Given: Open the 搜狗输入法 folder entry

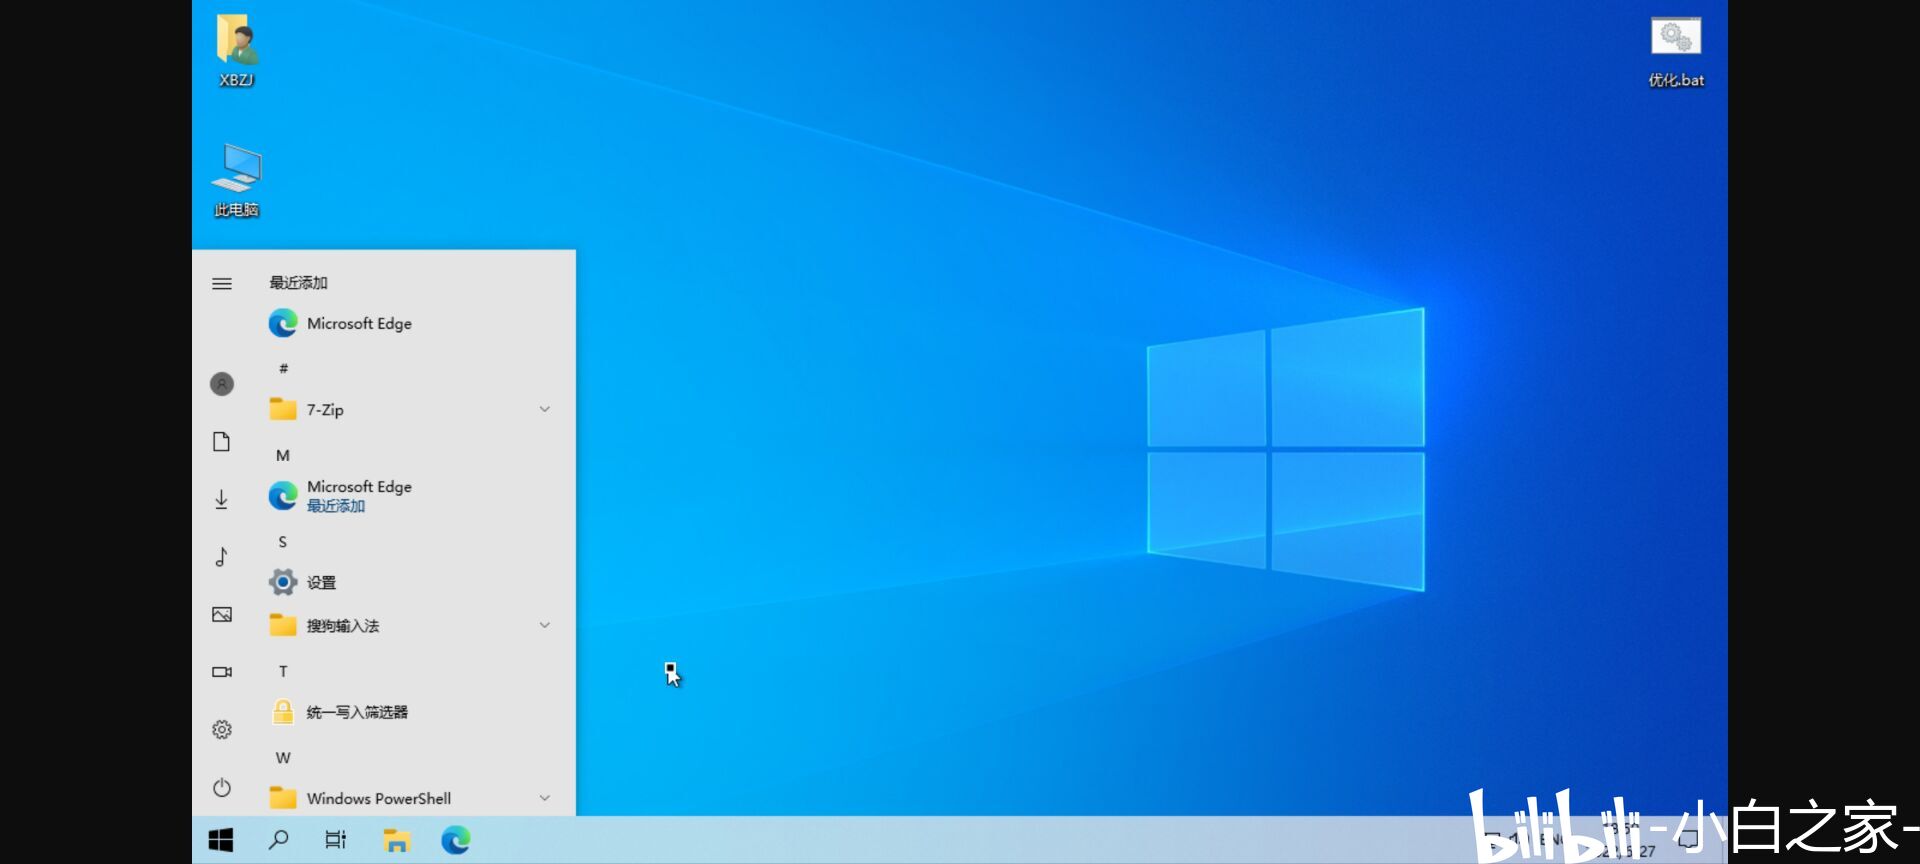Looking at the screenshot, I should pos(412,625).
